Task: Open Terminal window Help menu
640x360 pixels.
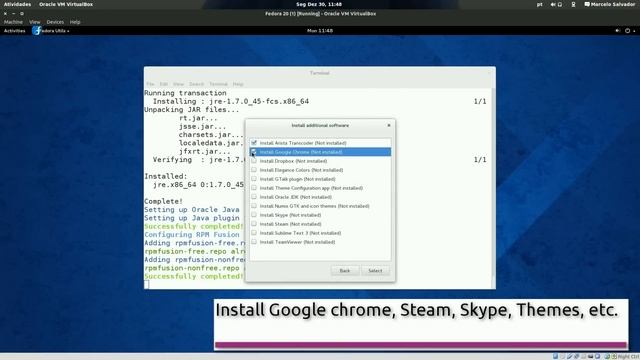Action: (x=238, y=84)
